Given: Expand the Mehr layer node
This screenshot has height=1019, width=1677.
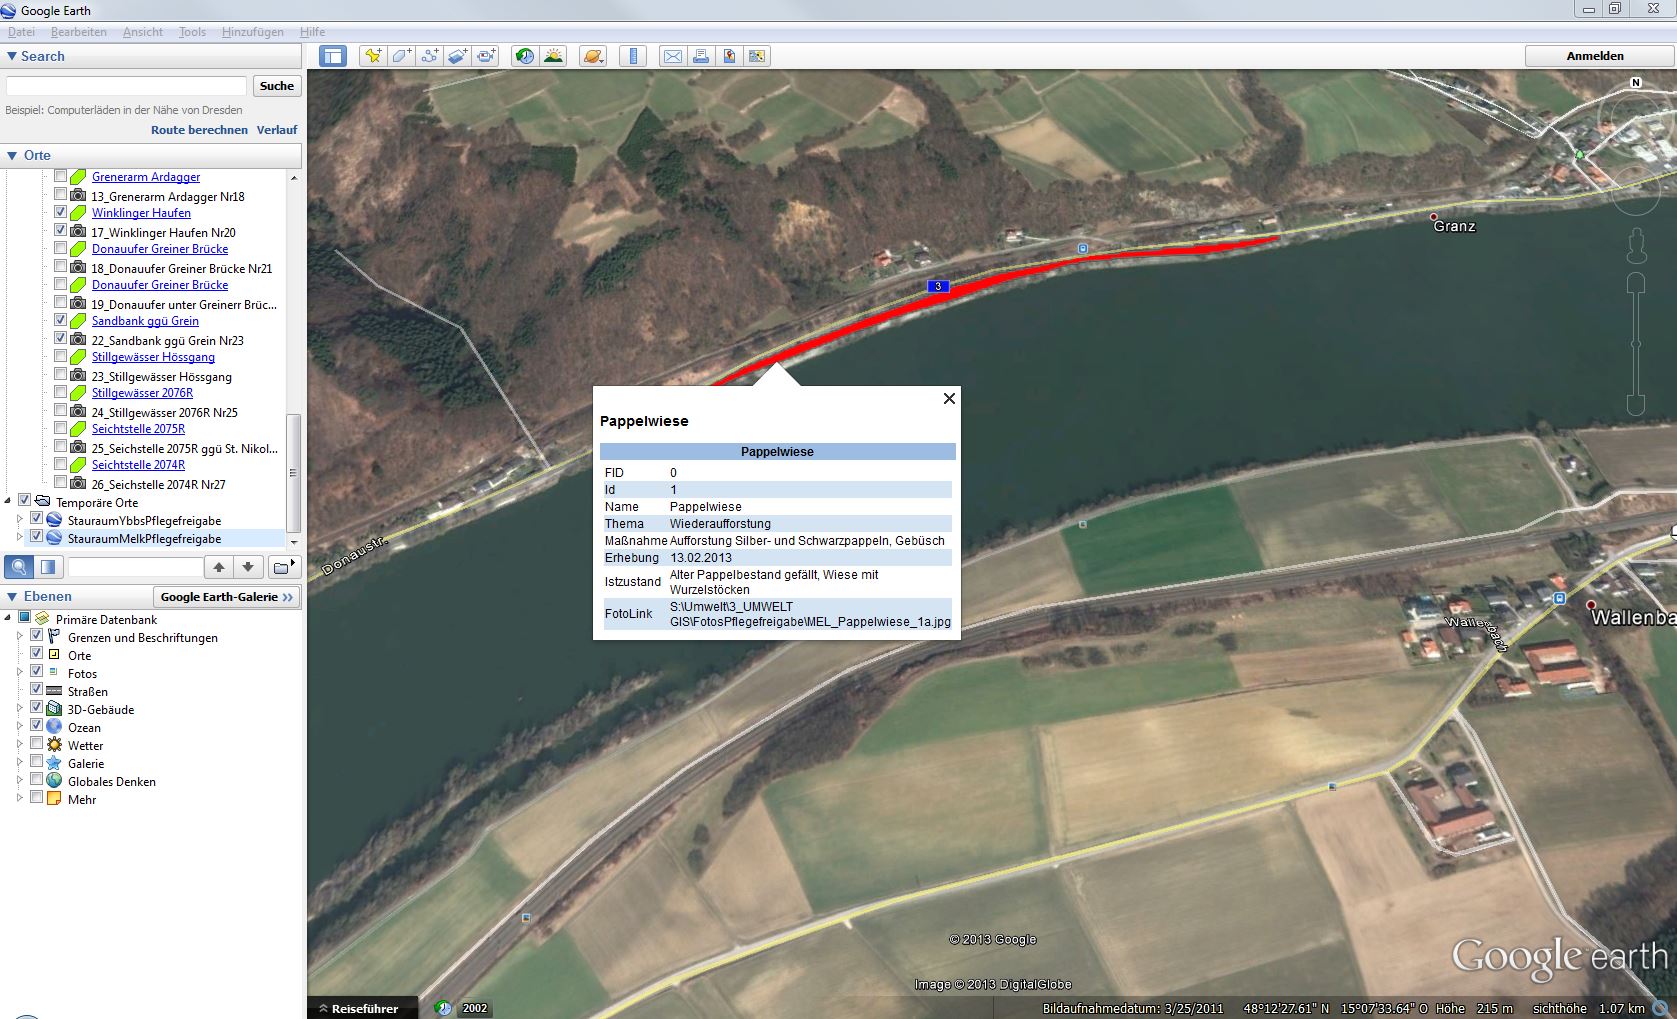Looking at the screenshot, I should tap(20, 798).
